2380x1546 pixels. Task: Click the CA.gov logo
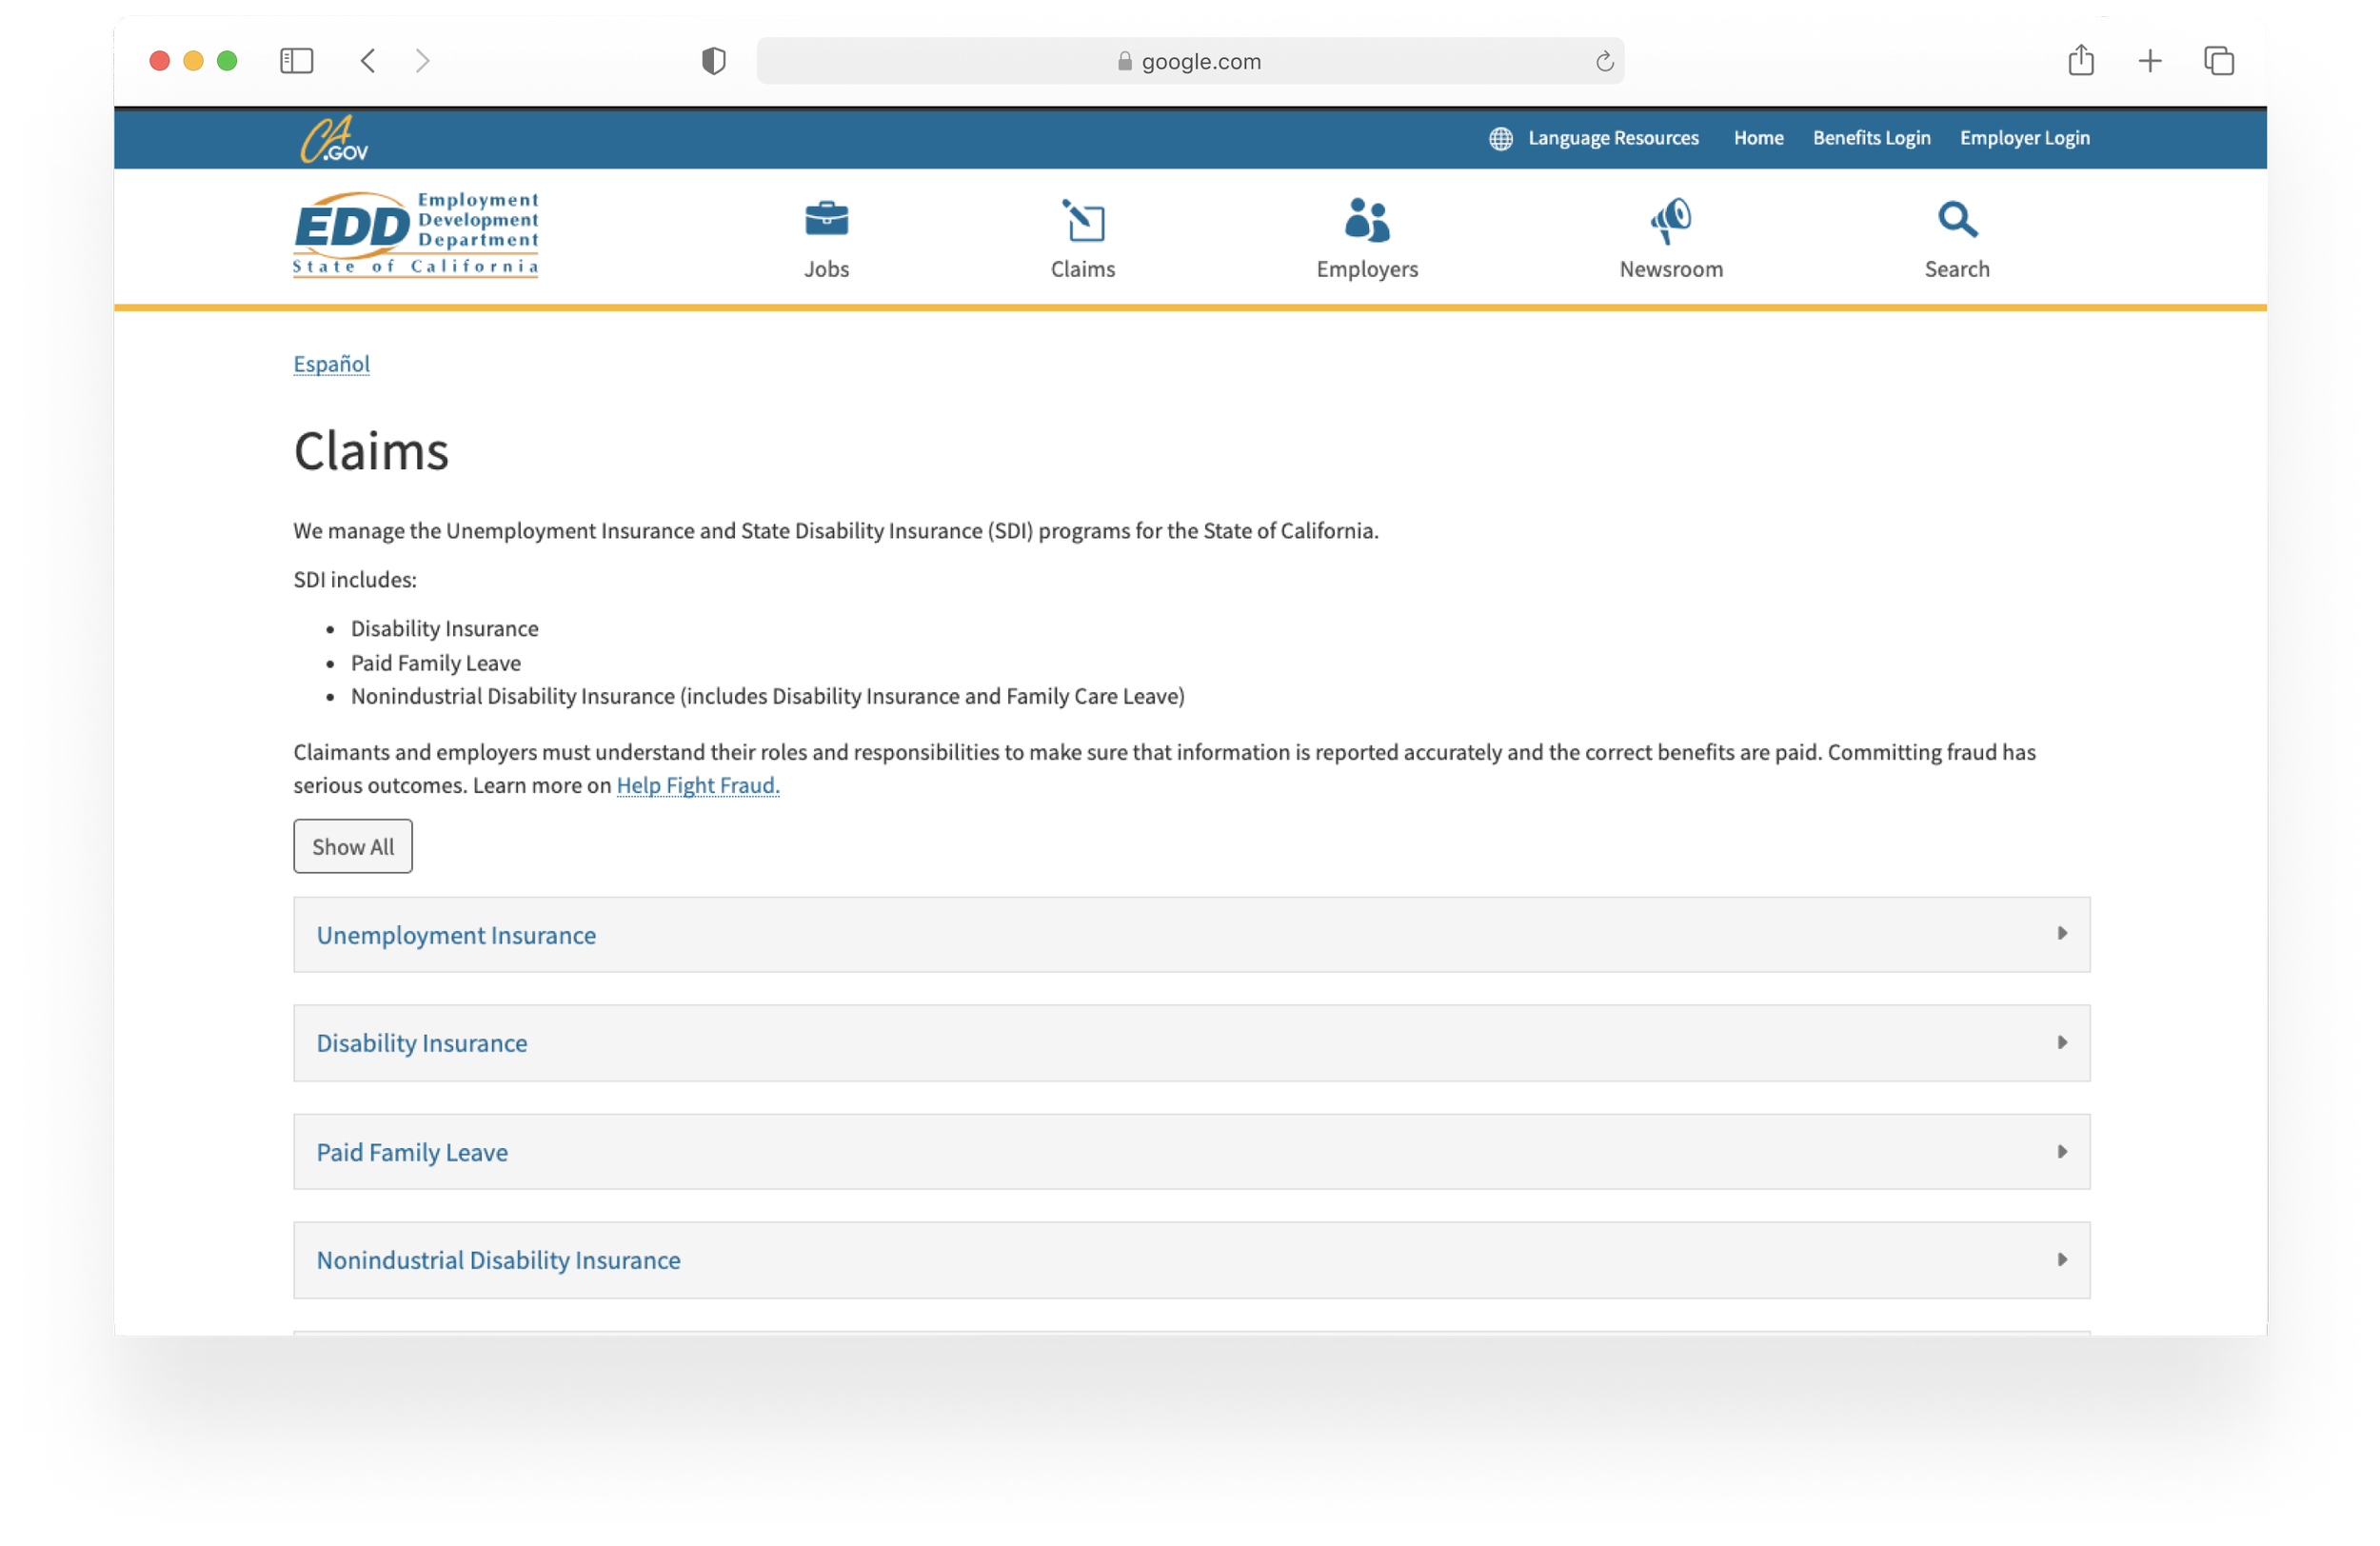335,139
